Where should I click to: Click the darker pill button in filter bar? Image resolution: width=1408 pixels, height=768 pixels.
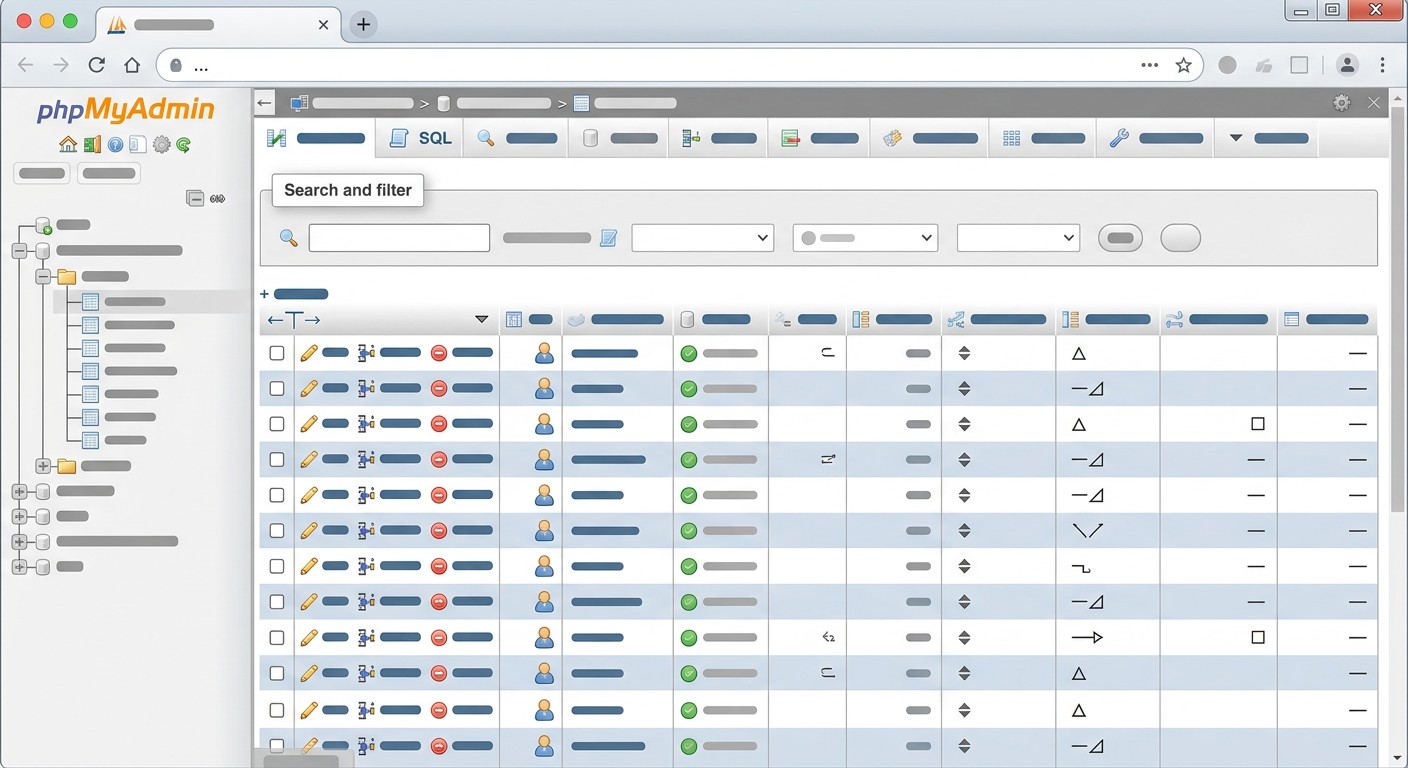tap(1120, 238)
